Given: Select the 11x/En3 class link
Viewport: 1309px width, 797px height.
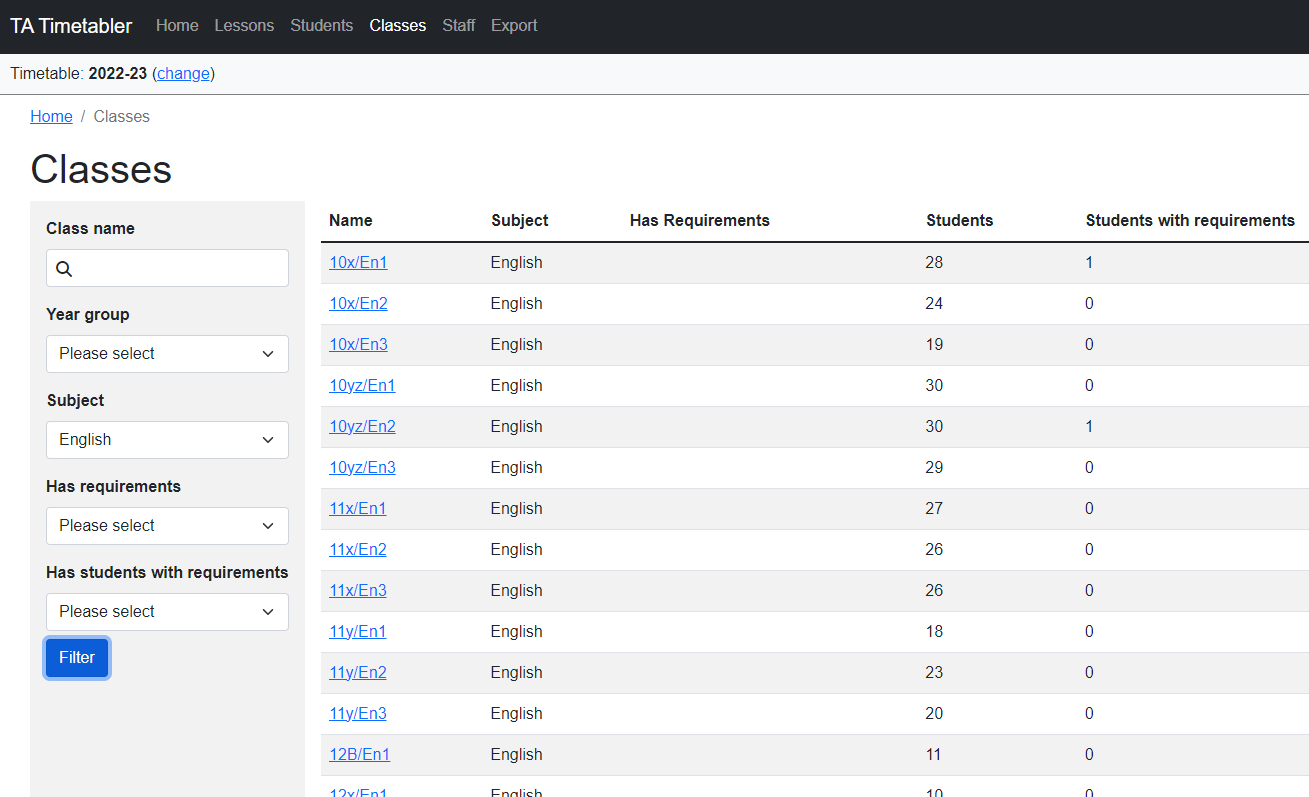Looking at the screenshot, I should pyautogui.click(x=358, y=591).
